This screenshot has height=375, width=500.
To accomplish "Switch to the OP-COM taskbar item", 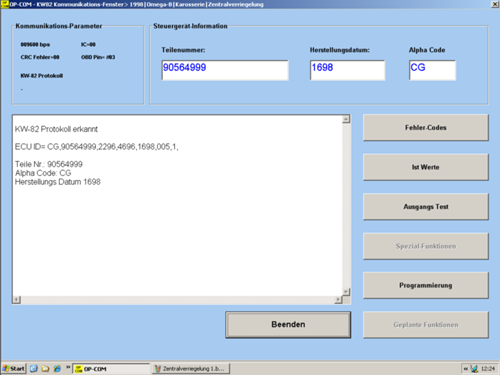I will coord(111,369).
